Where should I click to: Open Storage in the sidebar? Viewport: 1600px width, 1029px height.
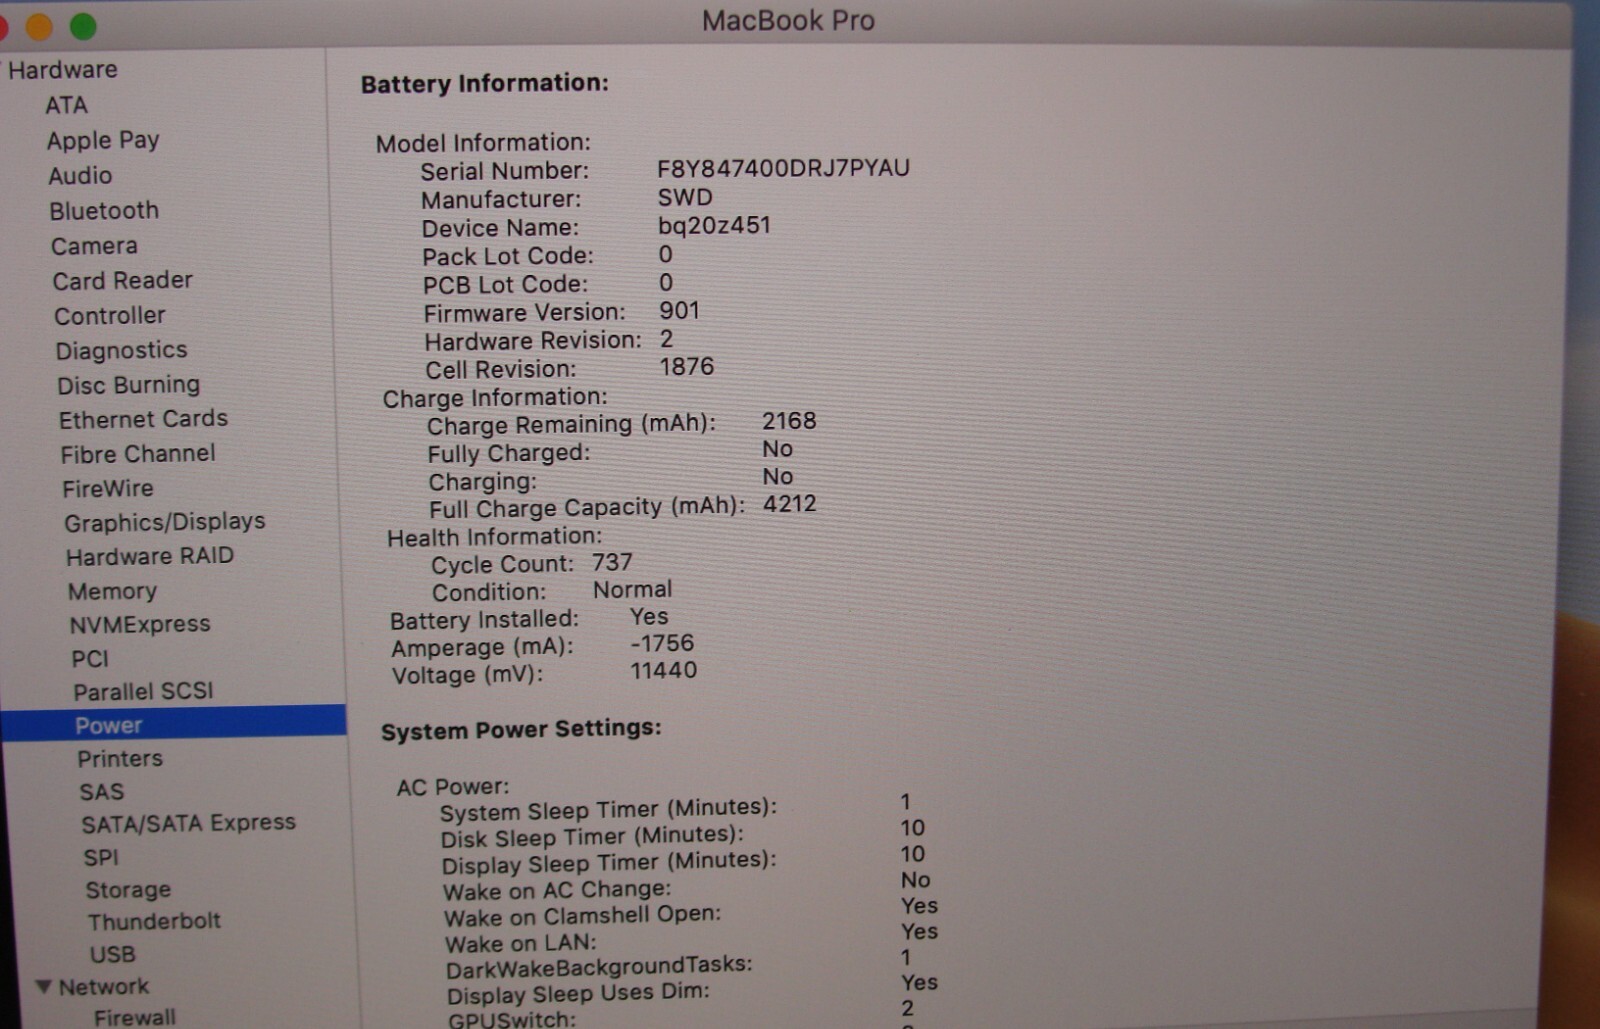coord(128,889)
